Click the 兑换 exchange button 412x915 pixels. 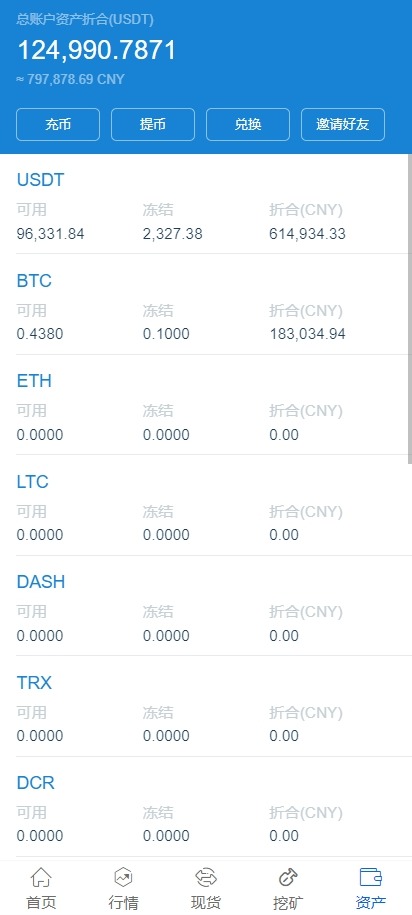248,124
